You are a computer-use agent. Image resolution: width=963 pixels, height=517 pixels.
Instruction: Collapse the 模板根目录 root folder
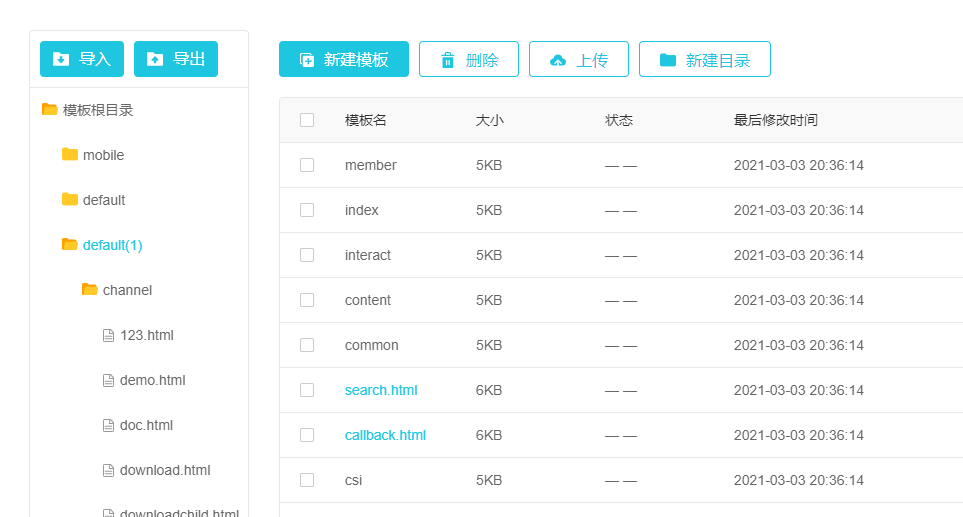(49, 110)
